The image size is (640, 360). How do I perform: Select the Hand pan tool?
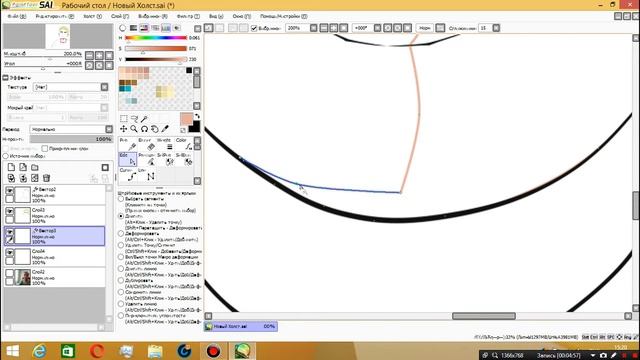coord(155,129)
